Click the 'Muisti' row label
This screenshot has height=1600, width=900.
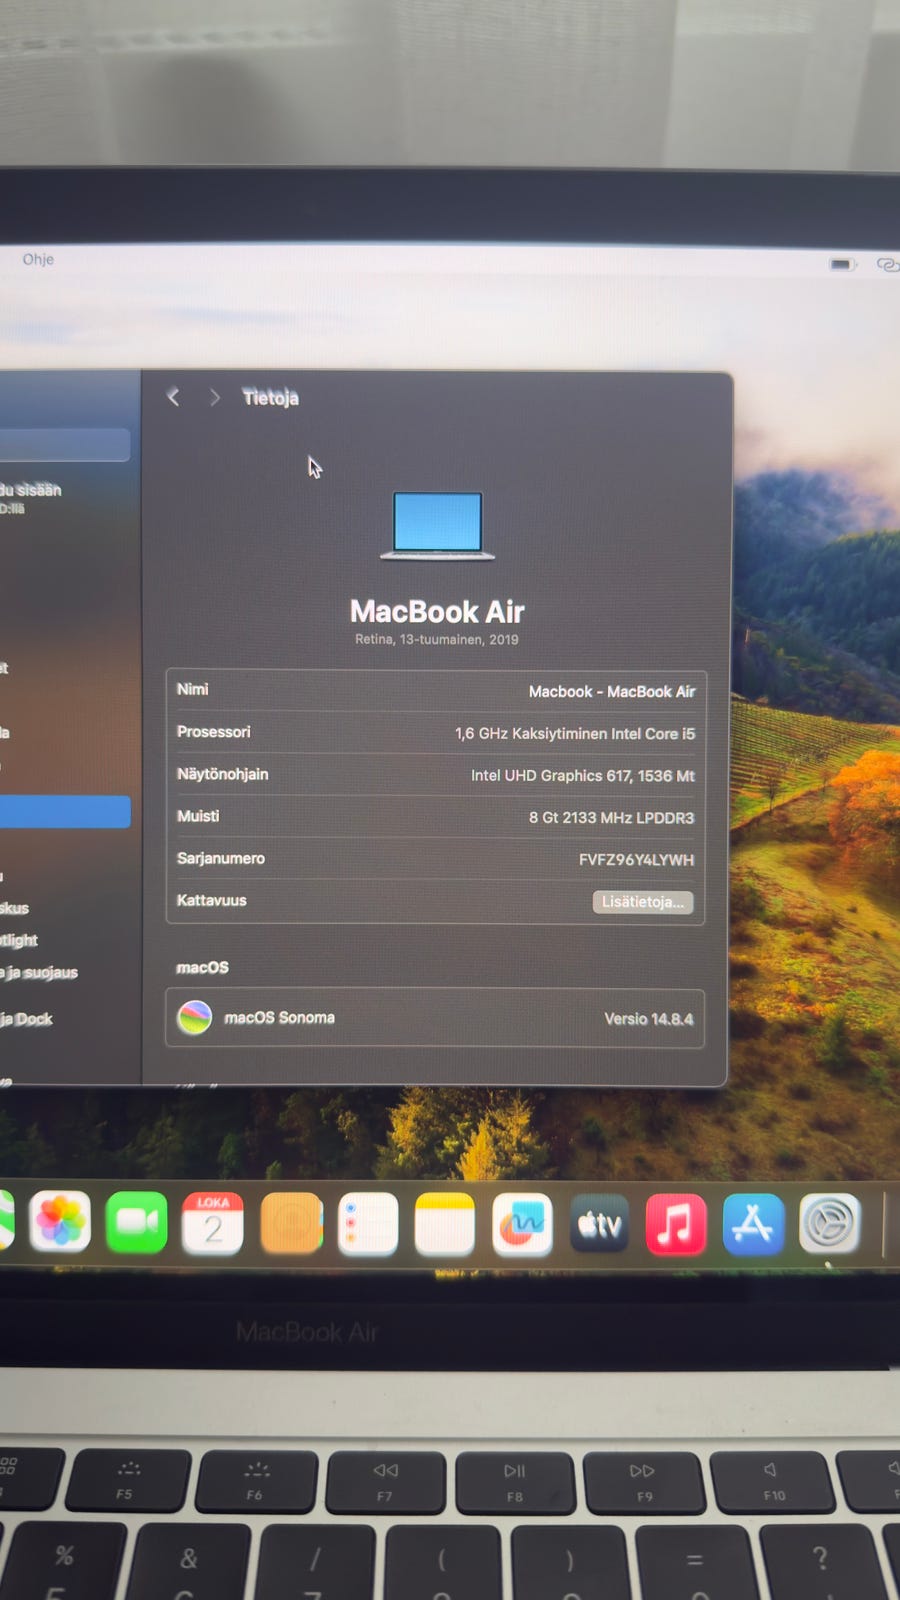[x=198, y=816]
